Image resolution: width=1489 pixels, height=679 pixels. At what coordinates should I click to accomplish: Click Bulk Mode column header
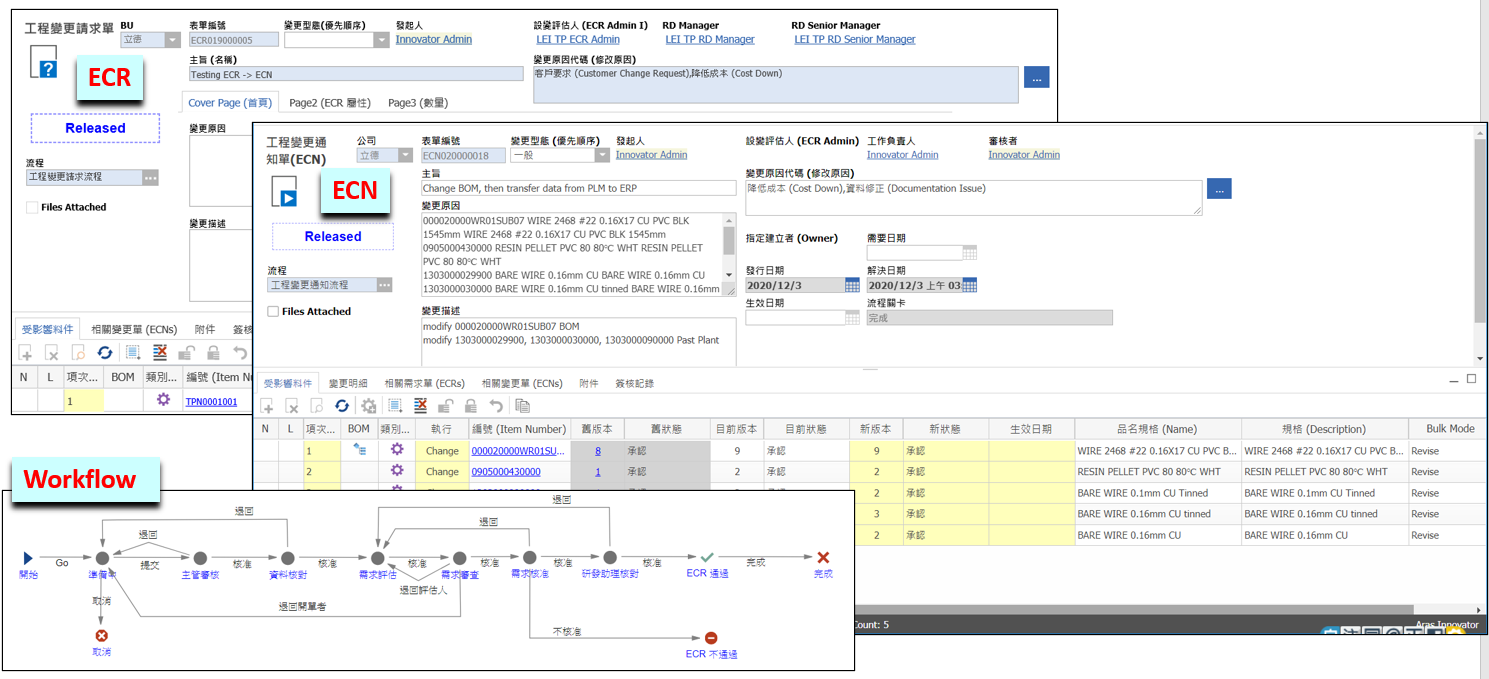point(1449,429)
